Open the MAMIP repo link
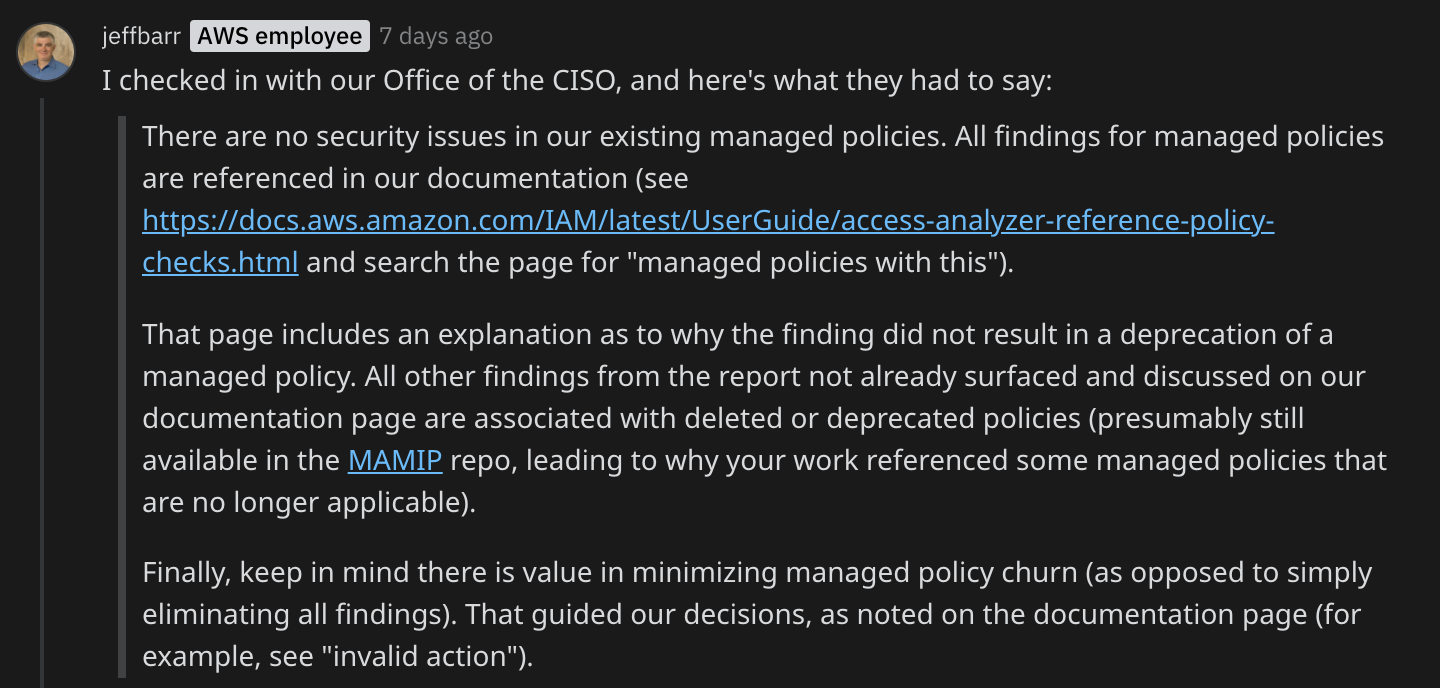This screenshot has width=1440, height=688. click(x=395, y=461)
